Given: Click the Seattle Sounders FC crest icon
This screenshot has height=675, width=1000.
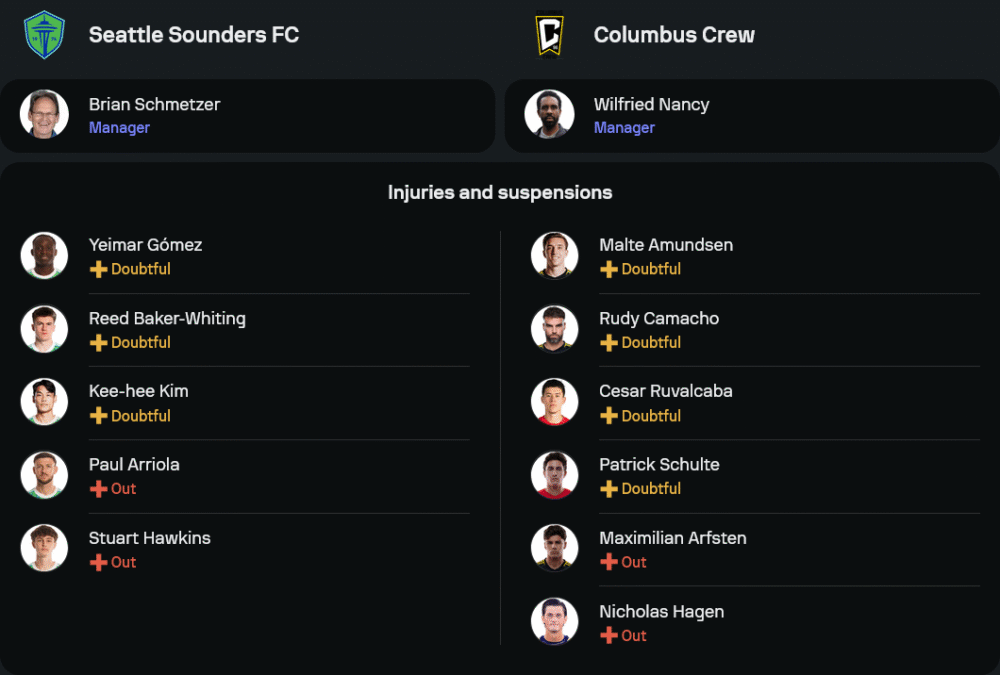Looking at the screenshot, I should tap(43, 35).
